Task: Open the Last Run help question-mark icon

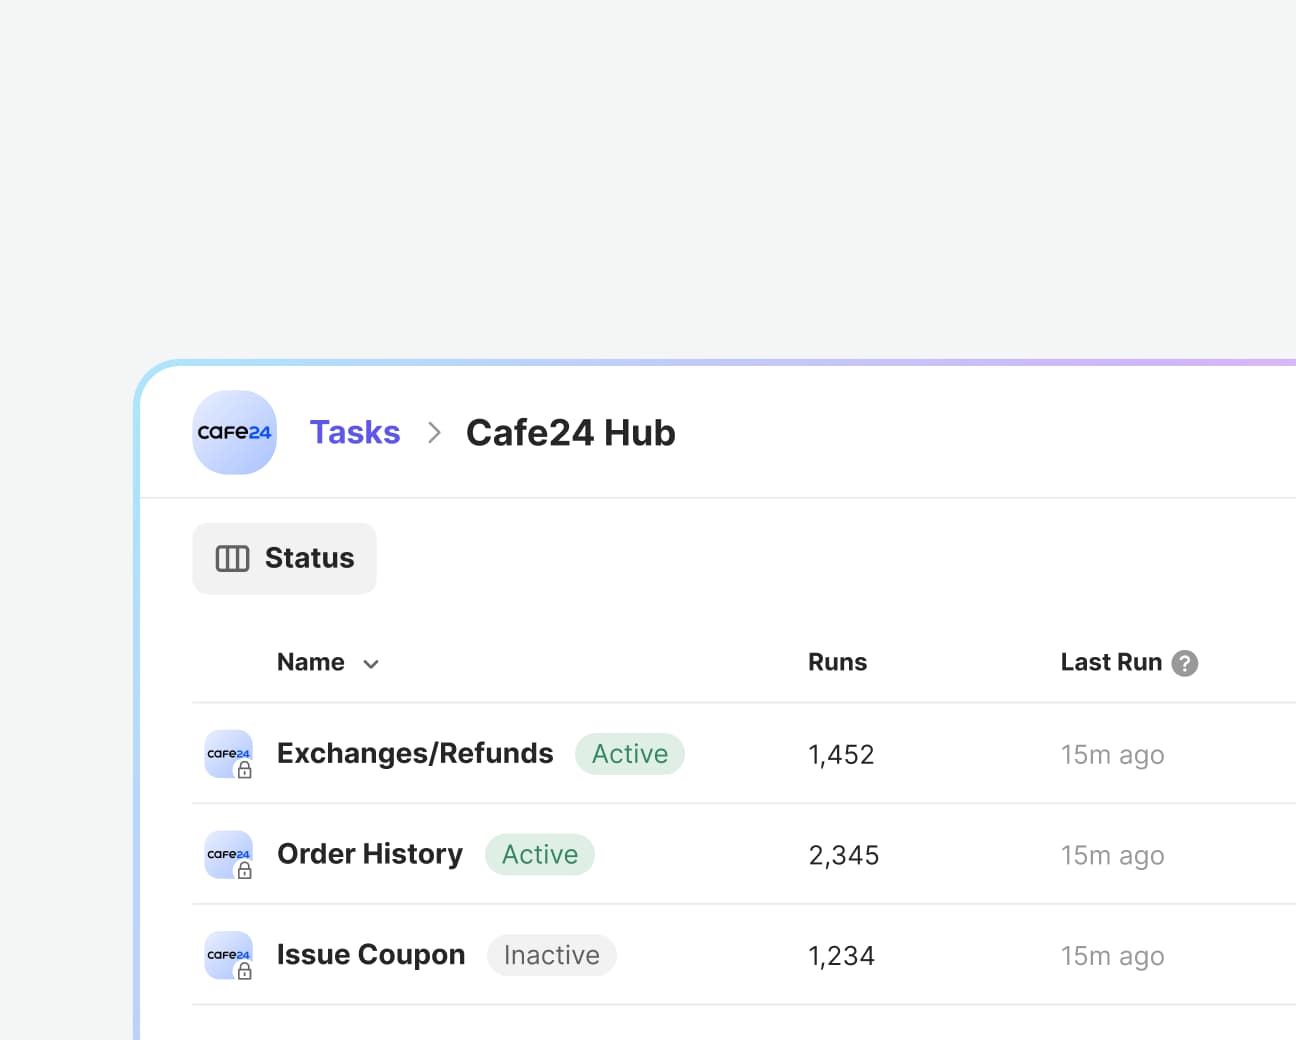Action: click(x=1185, y=663)
